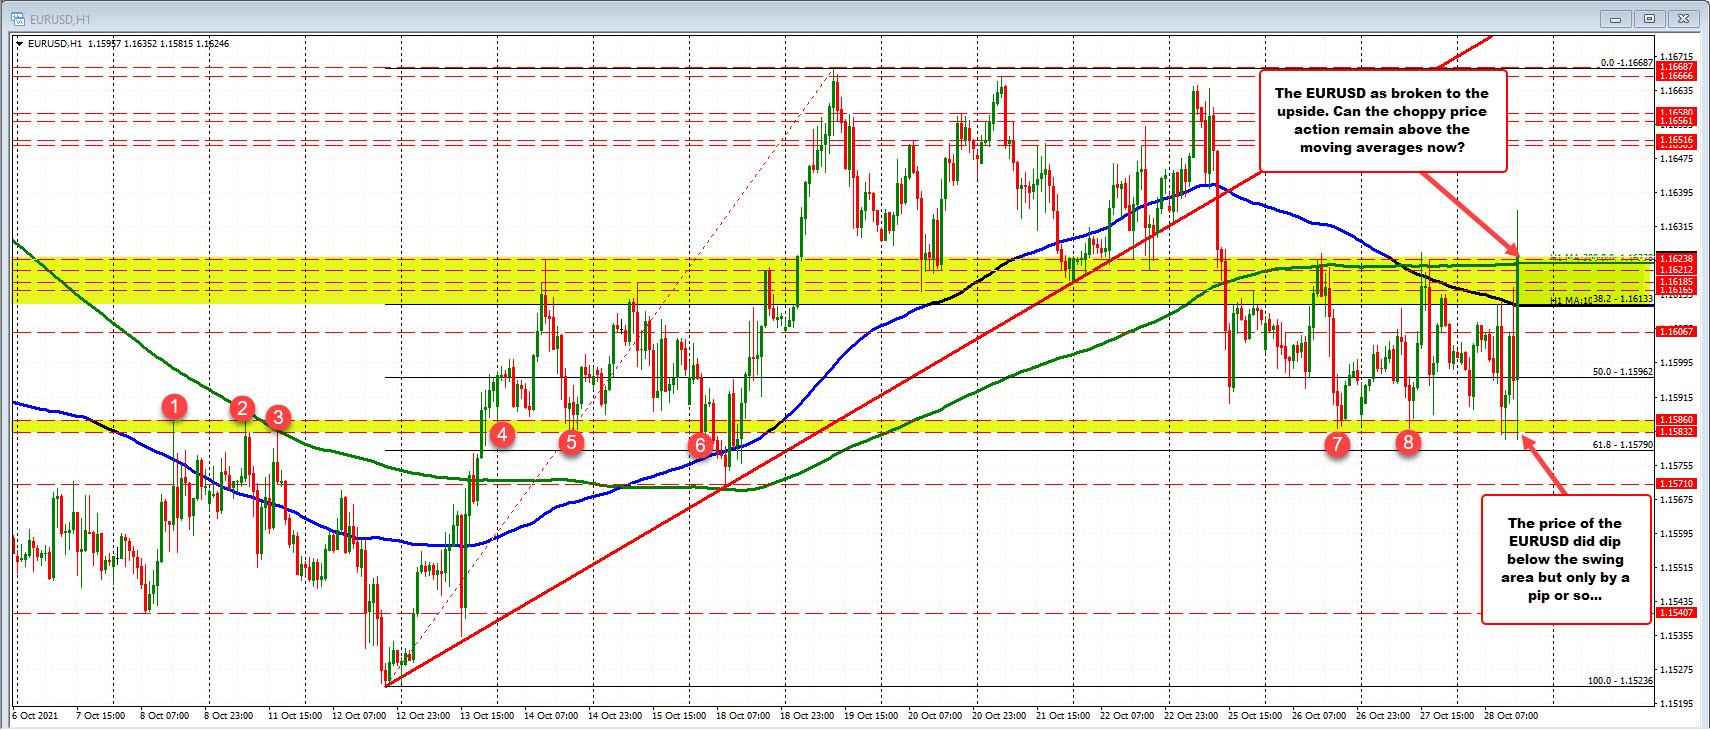Screen dimensions: 1710x730
Task: Restore the chart window with middle title button
Action: tap(1649, 18)
